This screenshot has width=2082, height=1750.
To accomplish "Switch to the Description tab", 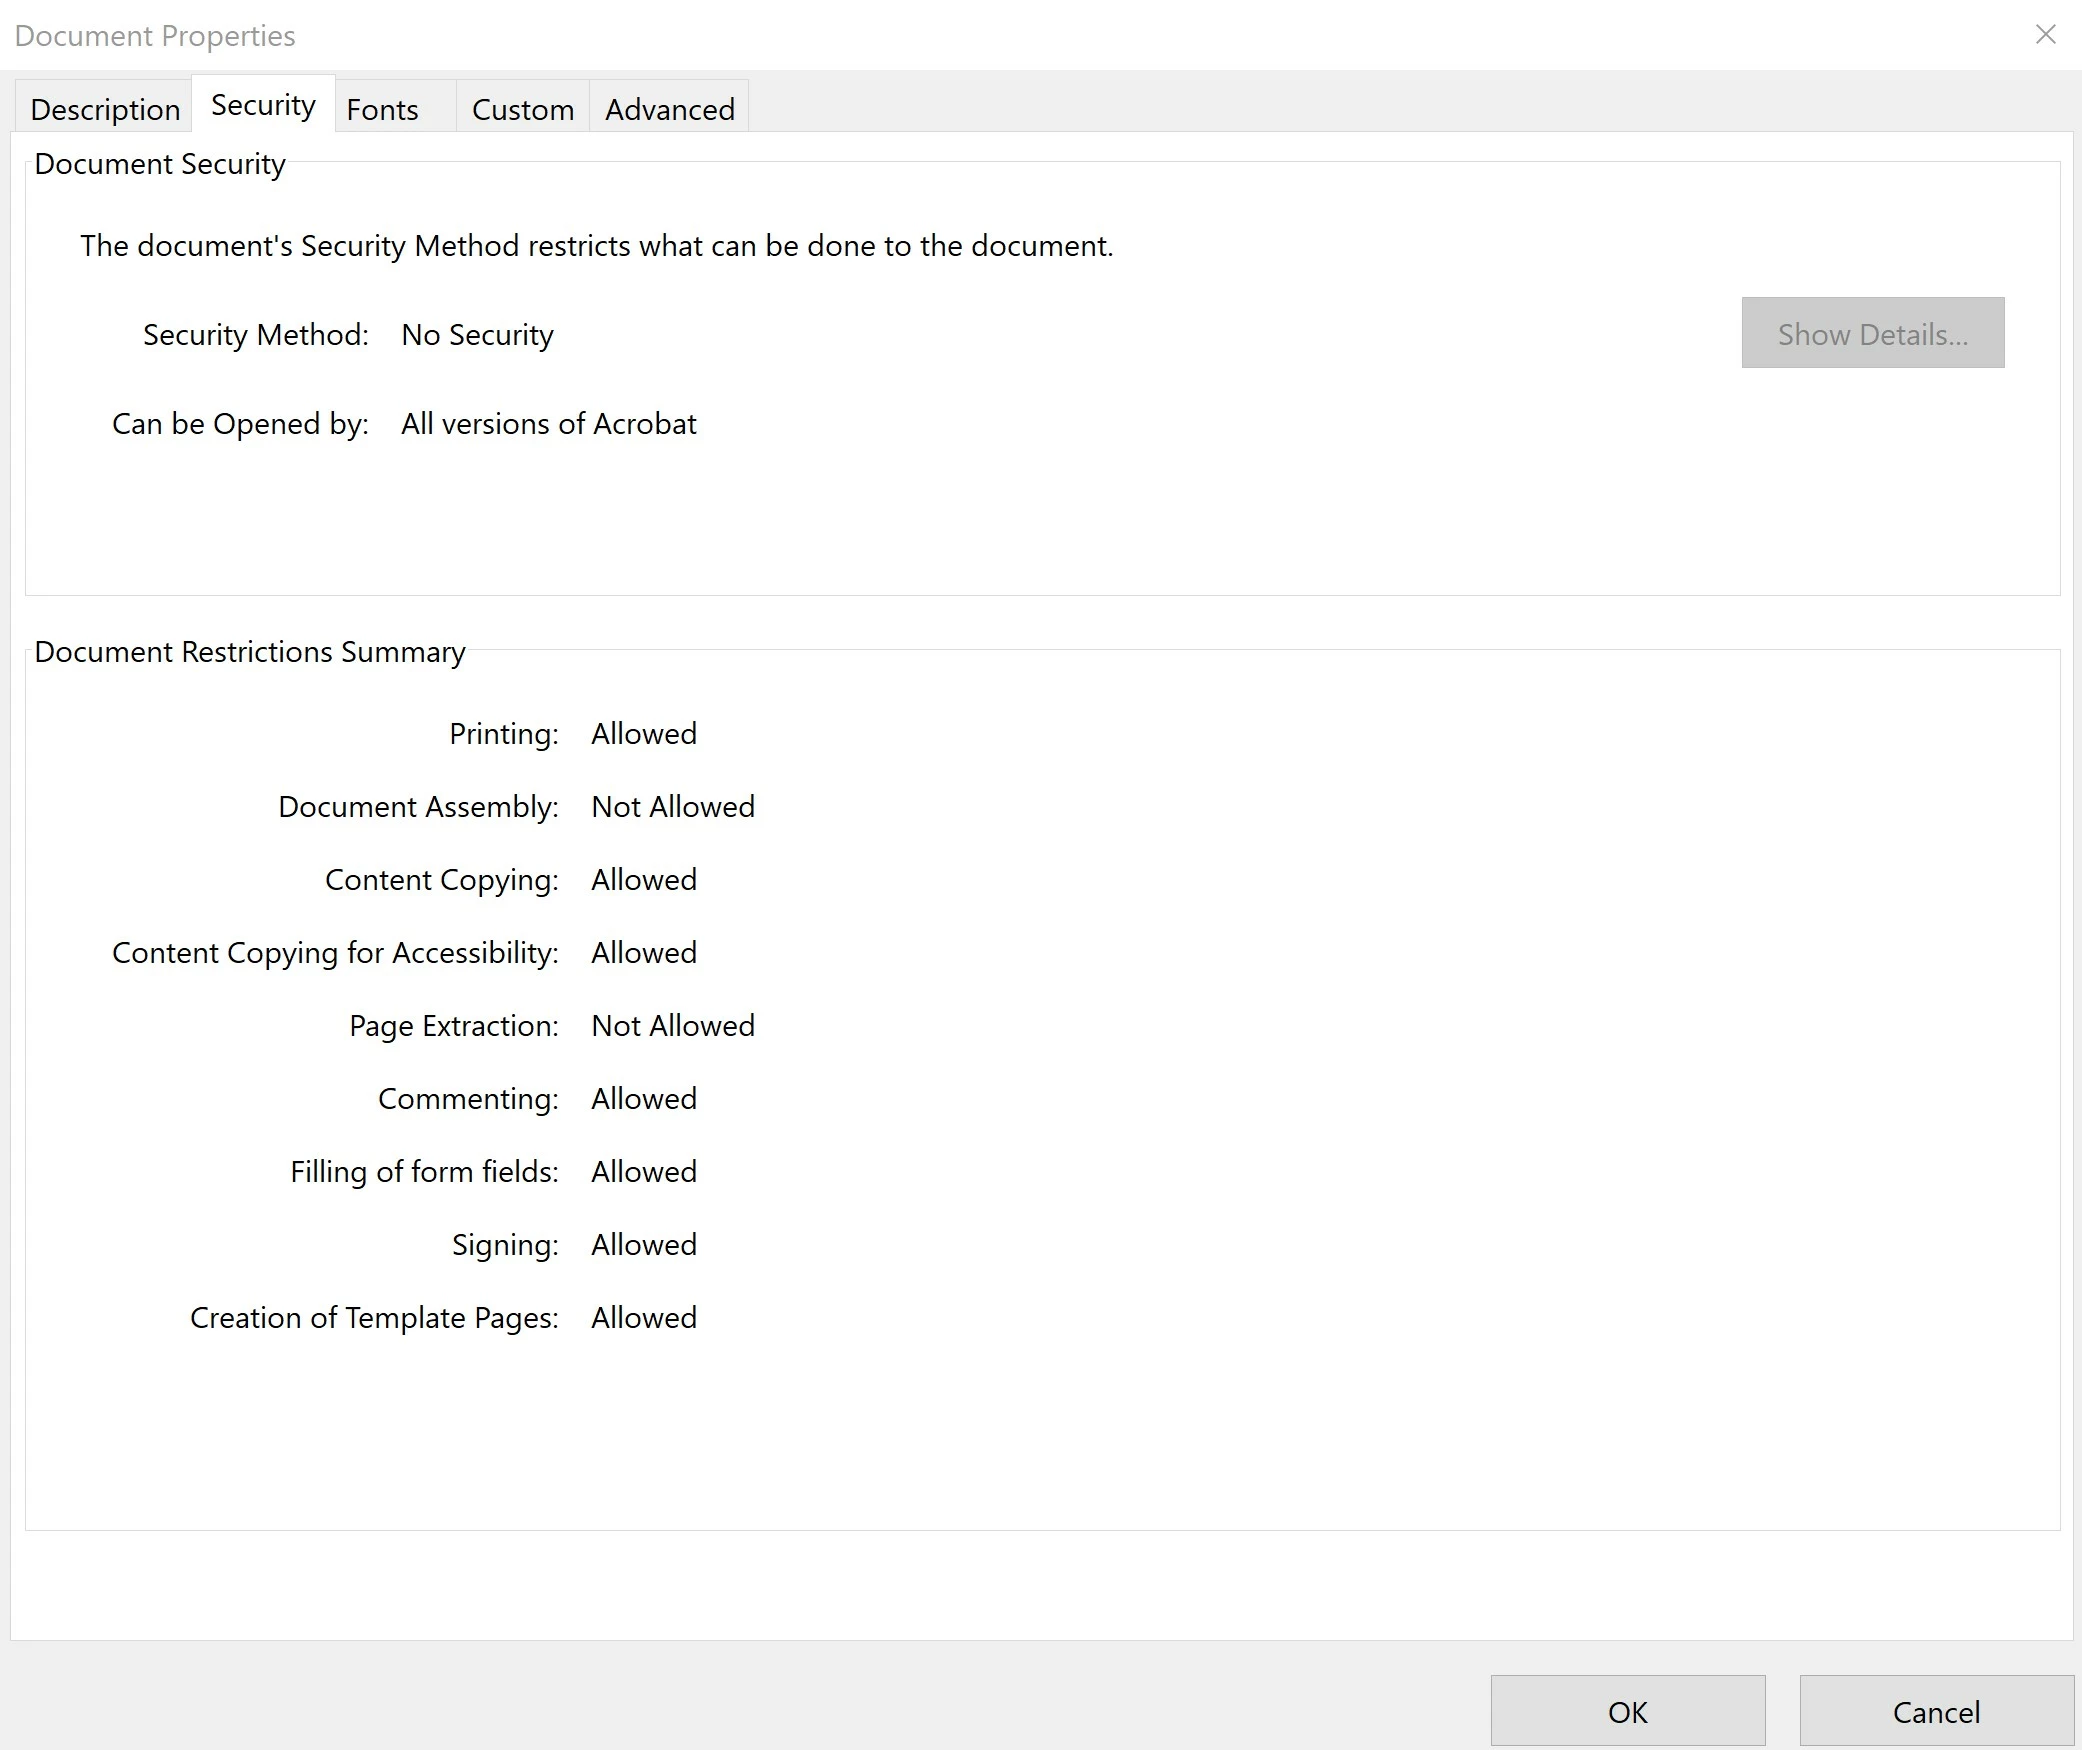I will (105, 109).
